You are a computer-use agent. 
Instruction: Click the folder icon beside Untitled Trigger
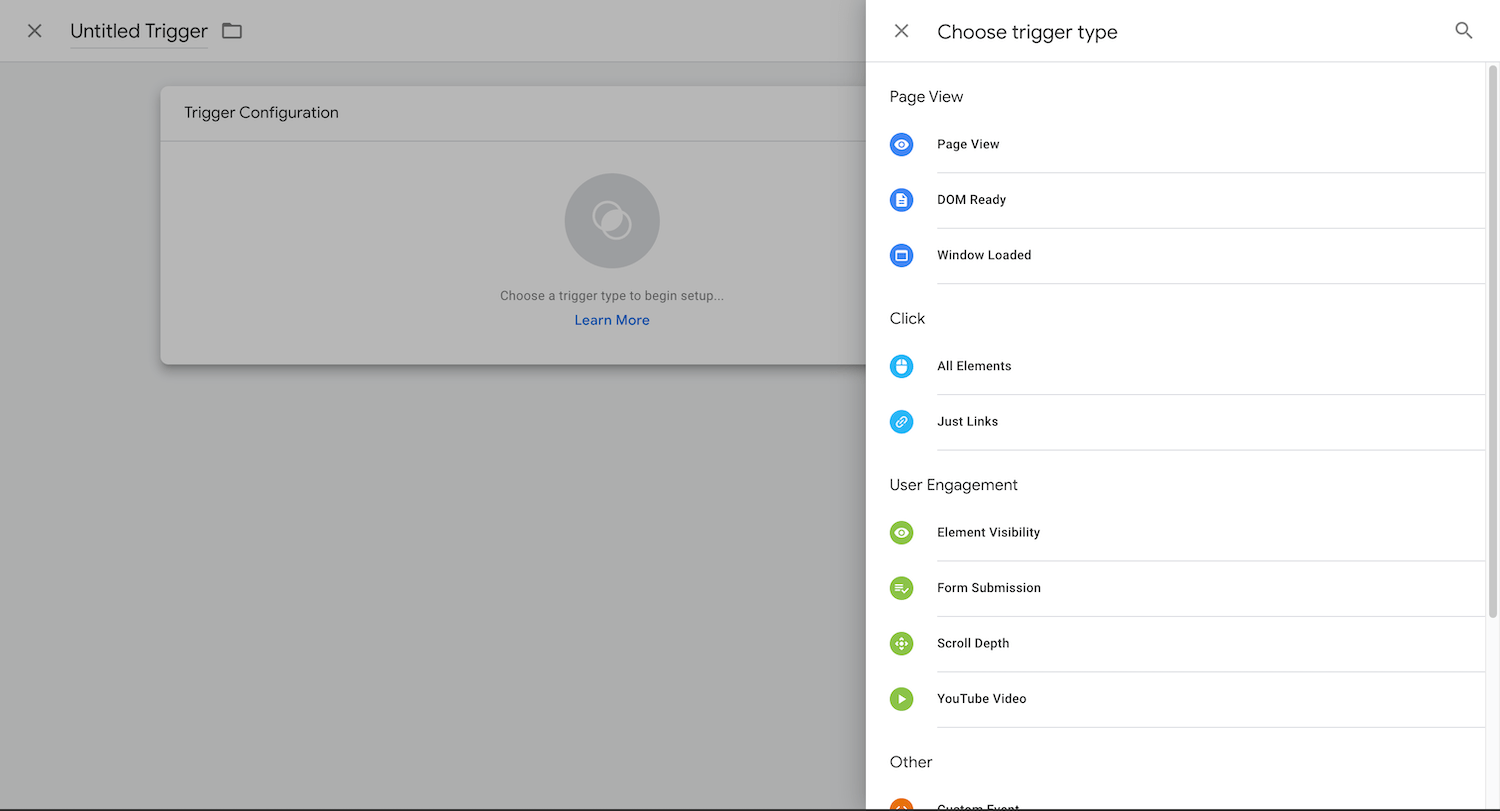point(232,31)
